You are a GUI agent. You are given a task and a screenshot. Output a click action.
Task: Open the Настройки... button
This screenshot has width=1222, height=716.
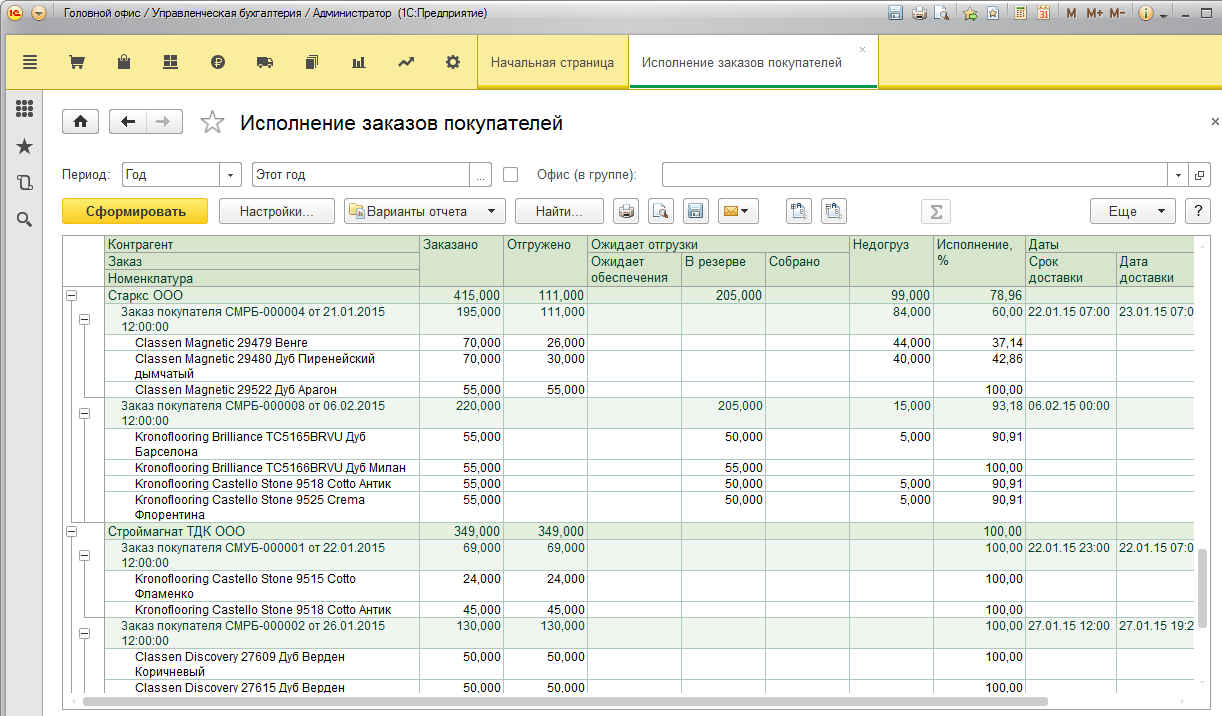click(277, 211)
